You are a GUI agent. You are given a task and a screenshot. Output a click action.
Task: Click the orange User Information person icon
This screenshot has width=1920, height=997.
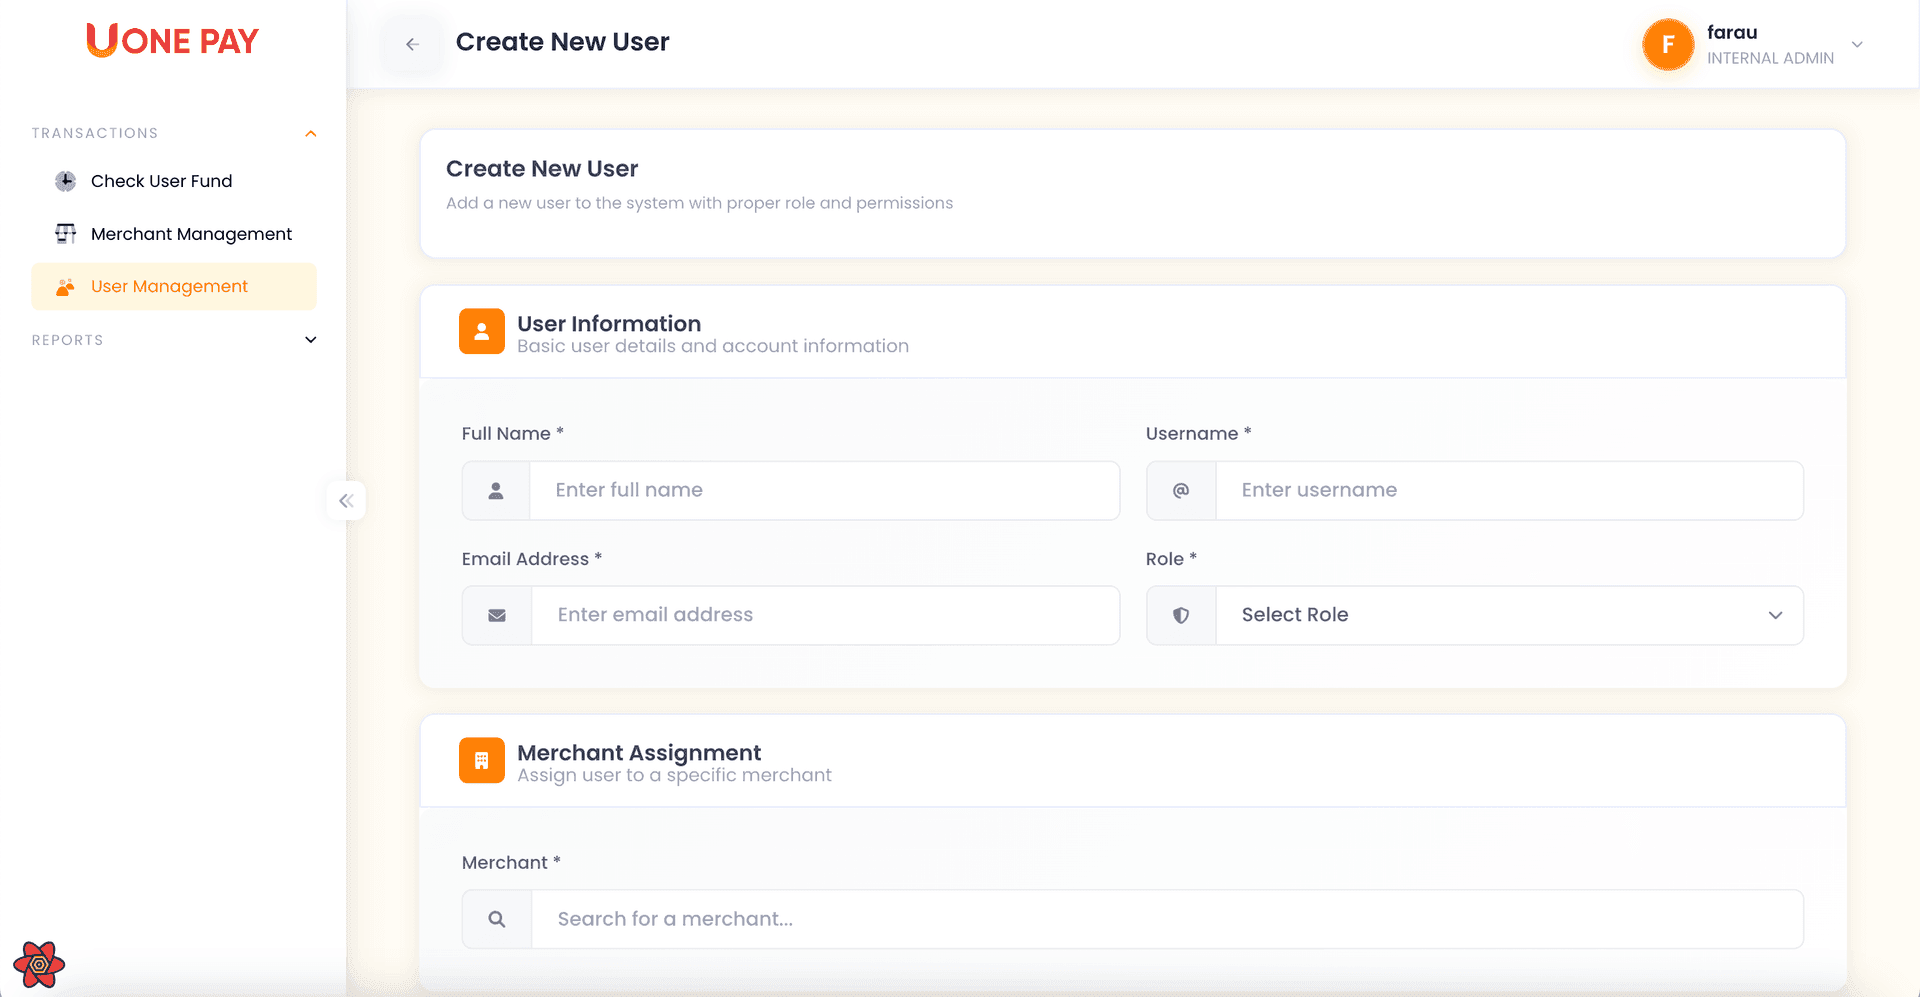pyautogui.click(x=481, y=332)
